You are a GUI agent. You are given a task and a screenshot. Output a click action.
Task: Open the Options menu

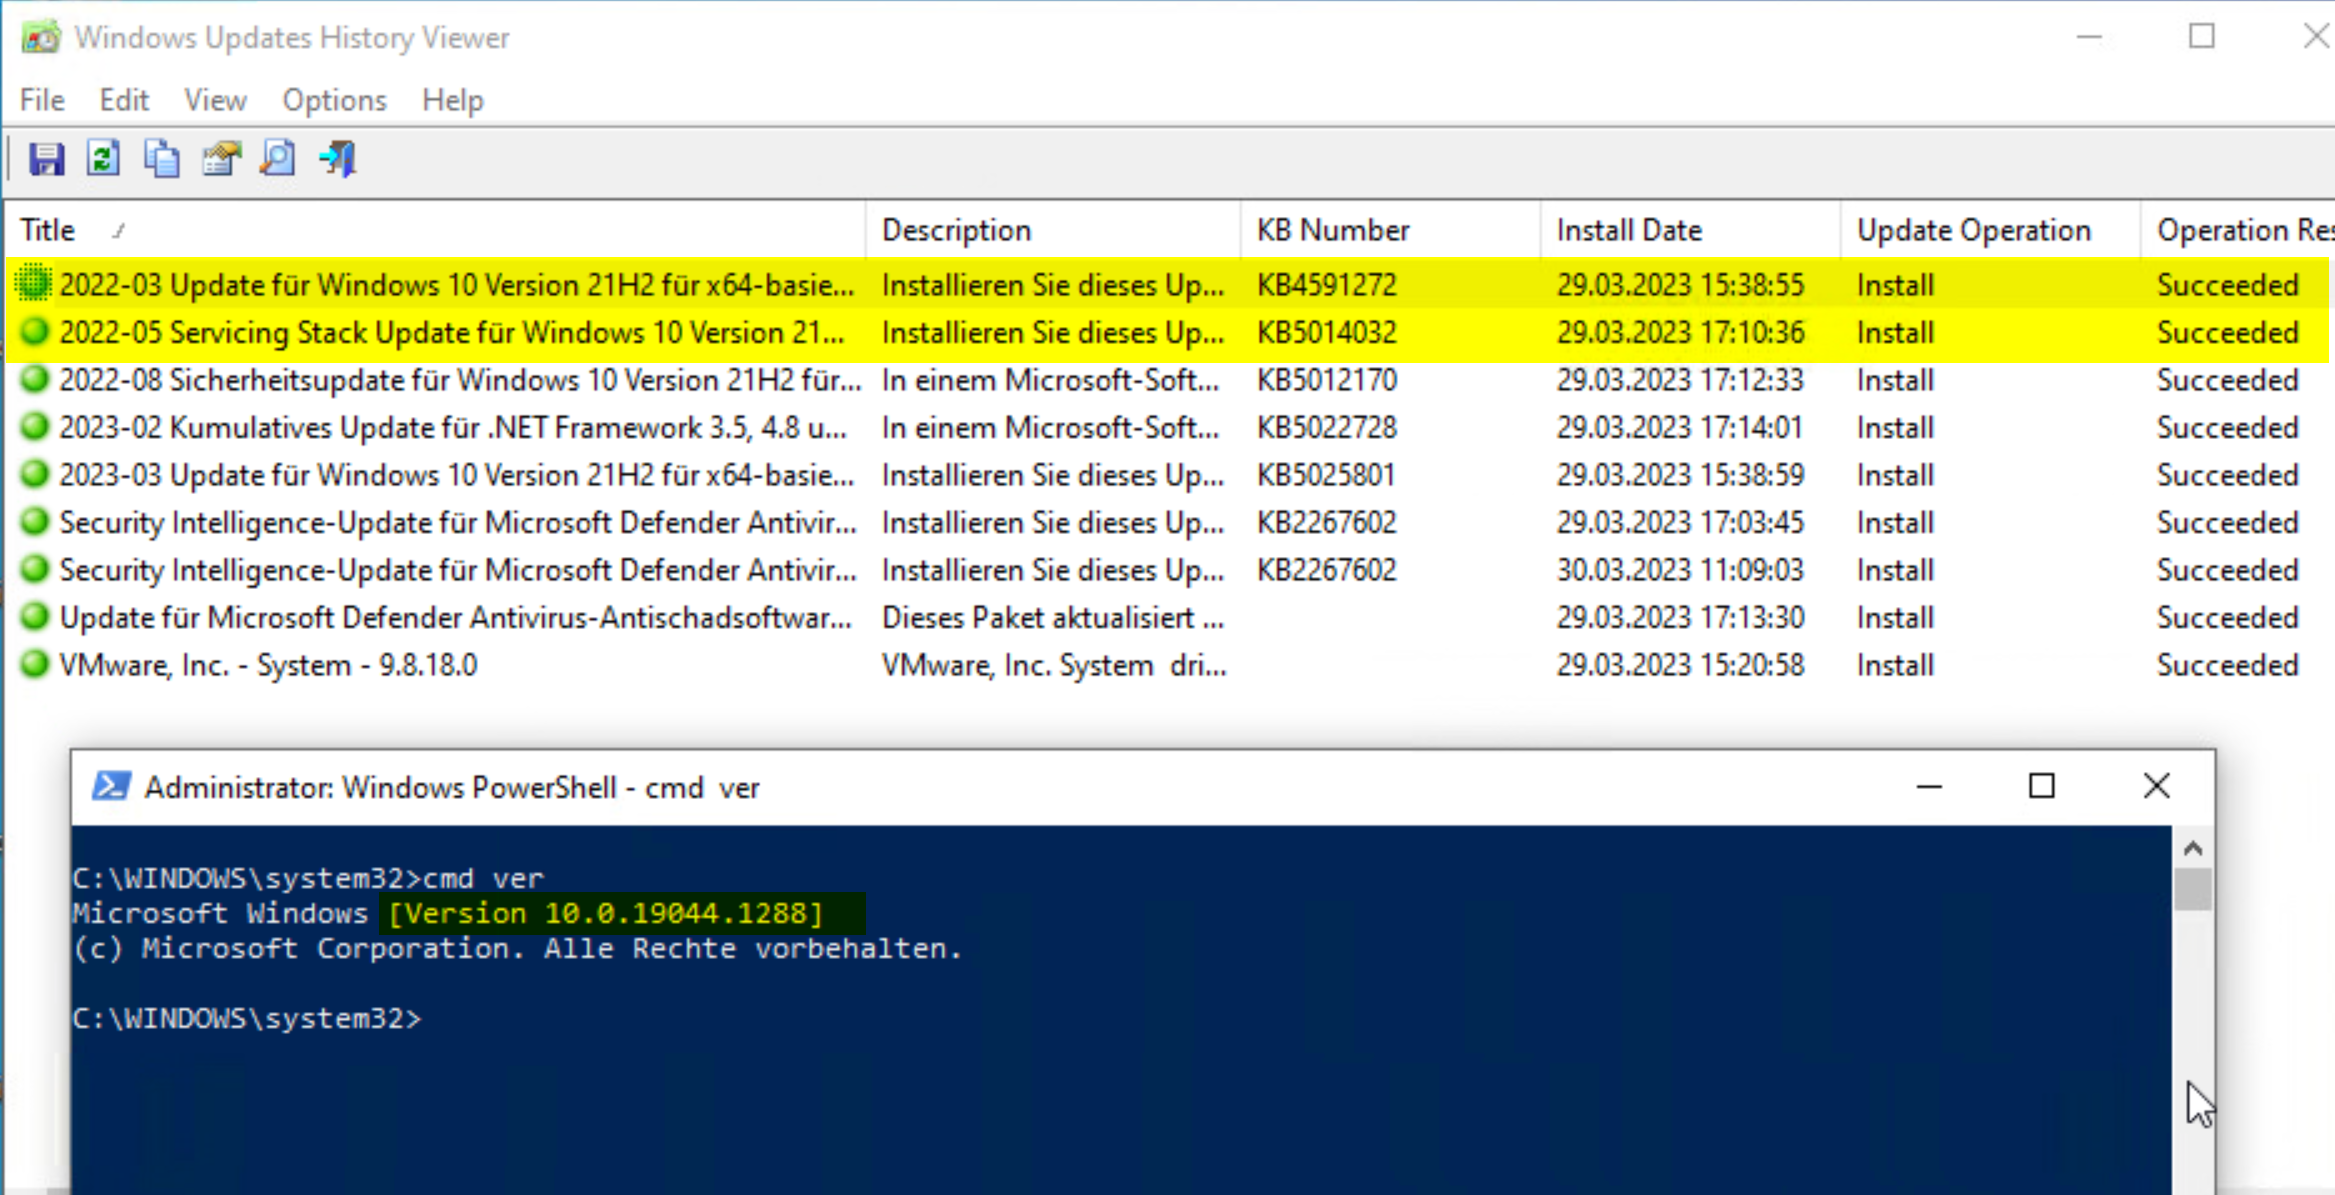(334, 100)
